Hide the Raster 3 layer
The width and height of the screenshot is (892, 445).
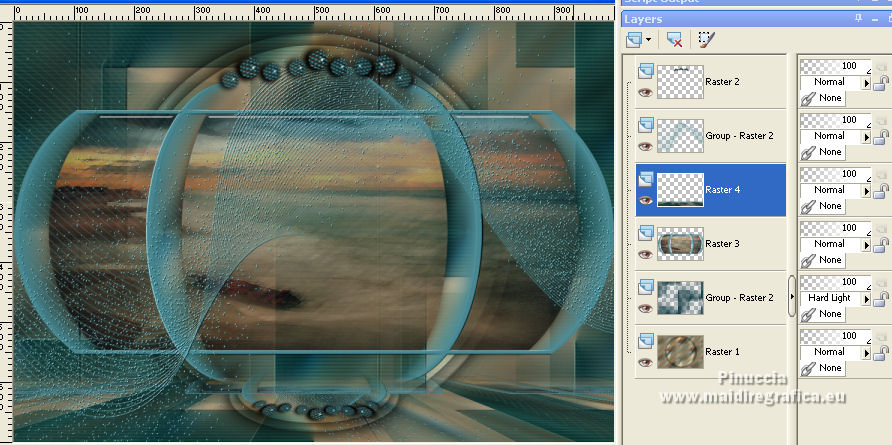(x=645, y=254)
